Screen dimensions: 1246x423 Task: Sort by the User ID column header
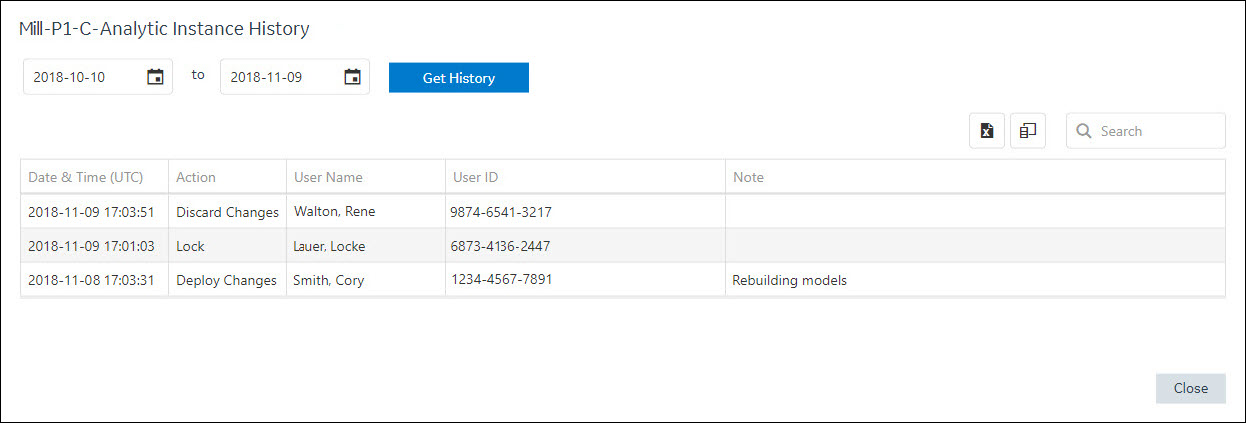coord(476,177)
